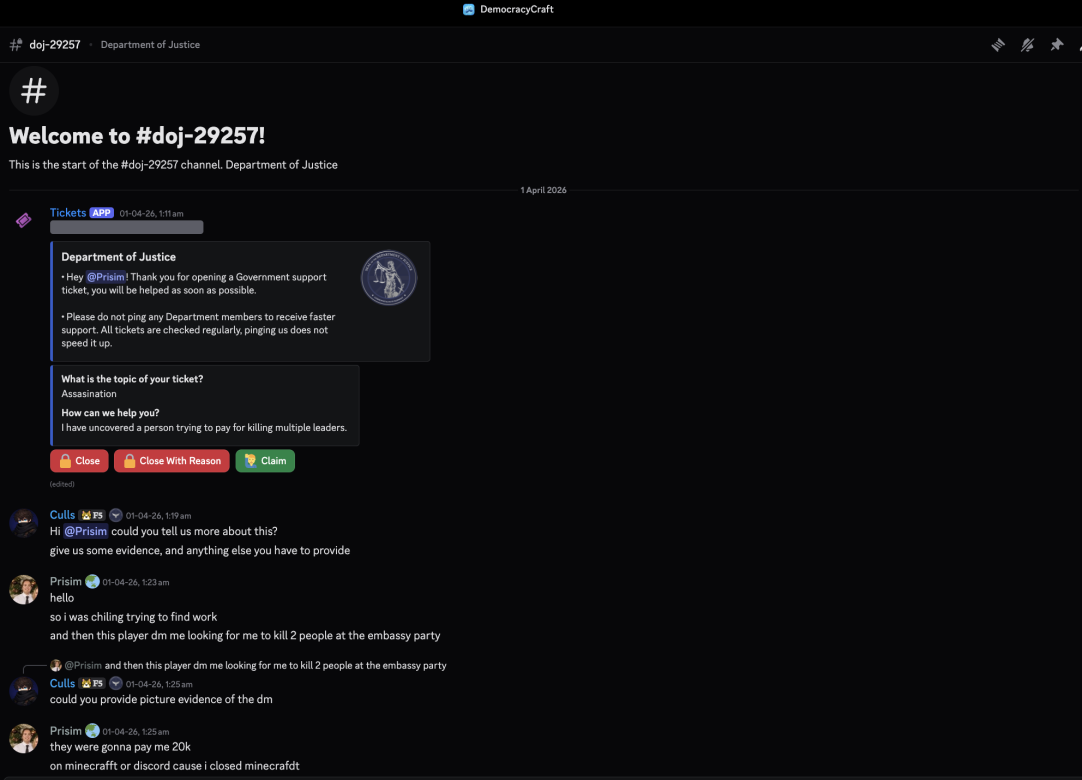This screenshot has height=780, width=1082.
Task: Click the redacted gray bar under Tickets
Action: (126, 228)
